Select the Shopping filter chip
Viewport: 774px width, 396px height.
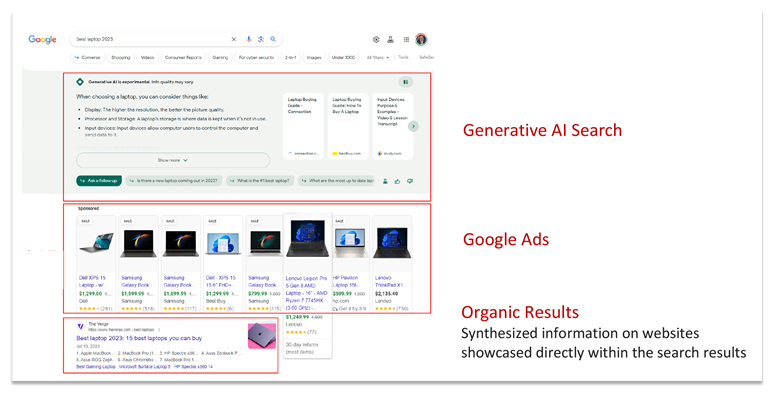coord(120,57)
